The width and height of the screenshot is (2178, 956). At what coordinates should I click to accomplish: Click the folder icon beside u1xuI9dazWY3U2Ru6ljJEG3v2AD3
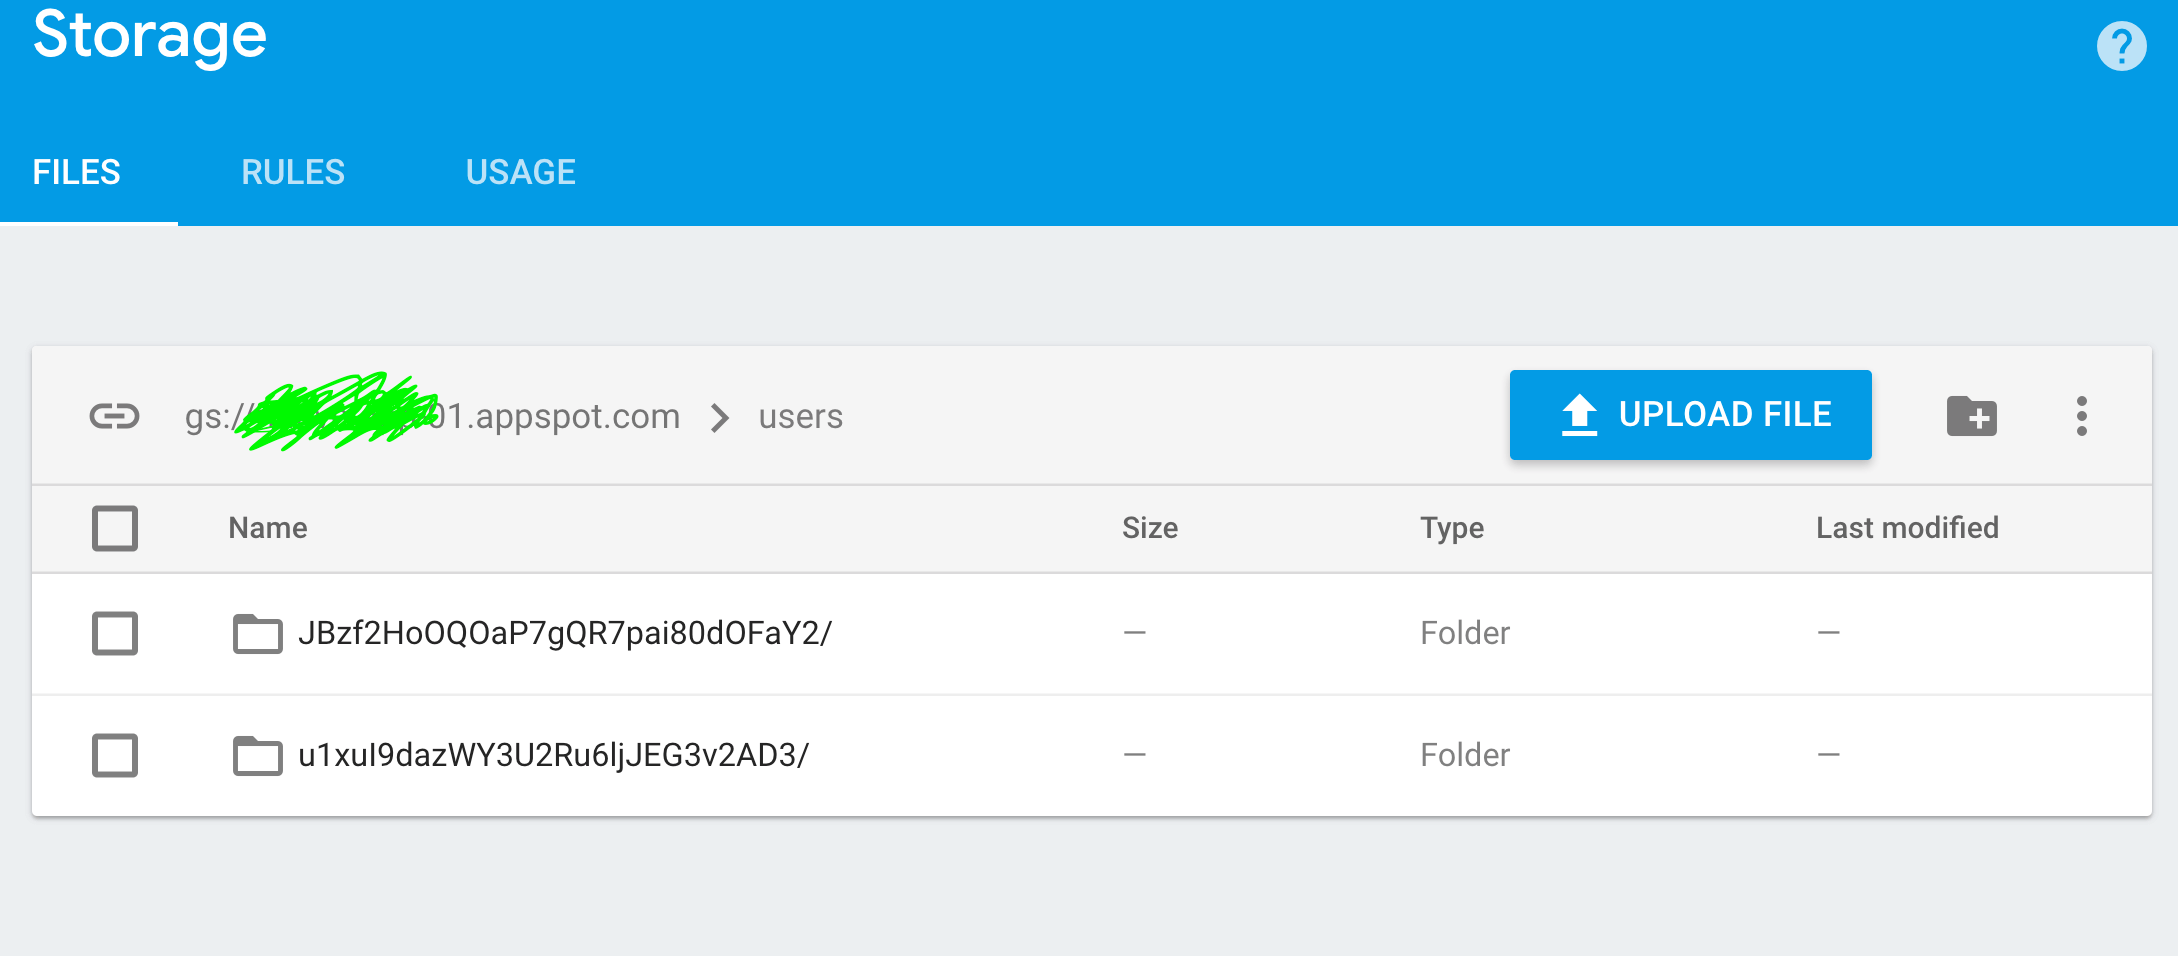pos(258,755)
